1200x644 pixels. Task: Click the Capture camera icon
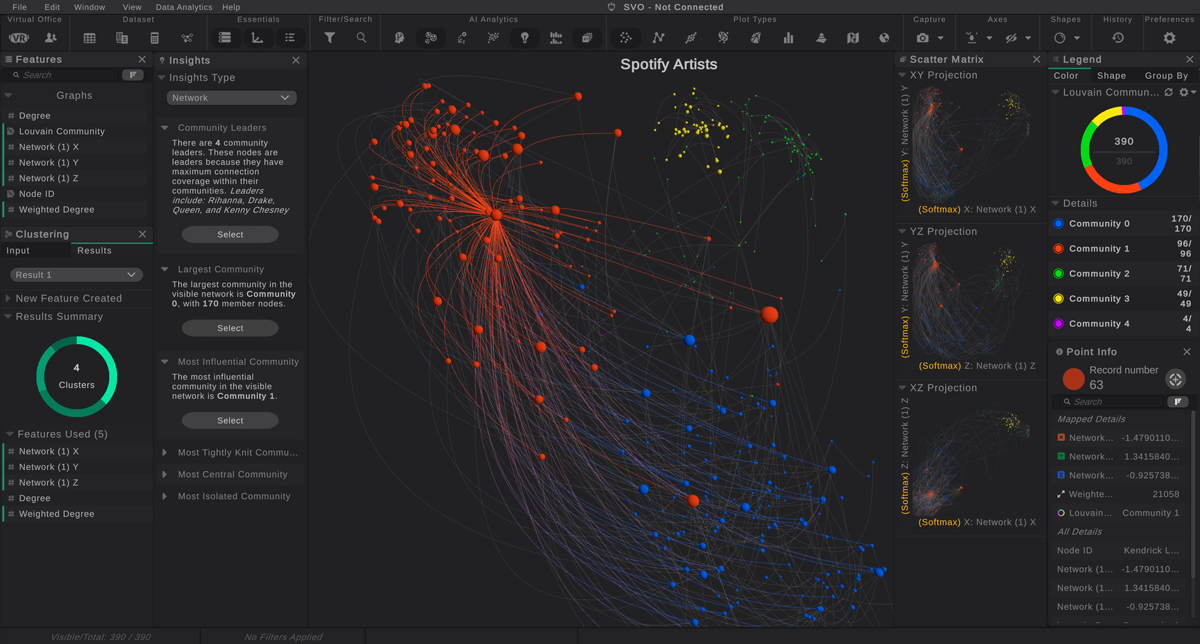922,38
